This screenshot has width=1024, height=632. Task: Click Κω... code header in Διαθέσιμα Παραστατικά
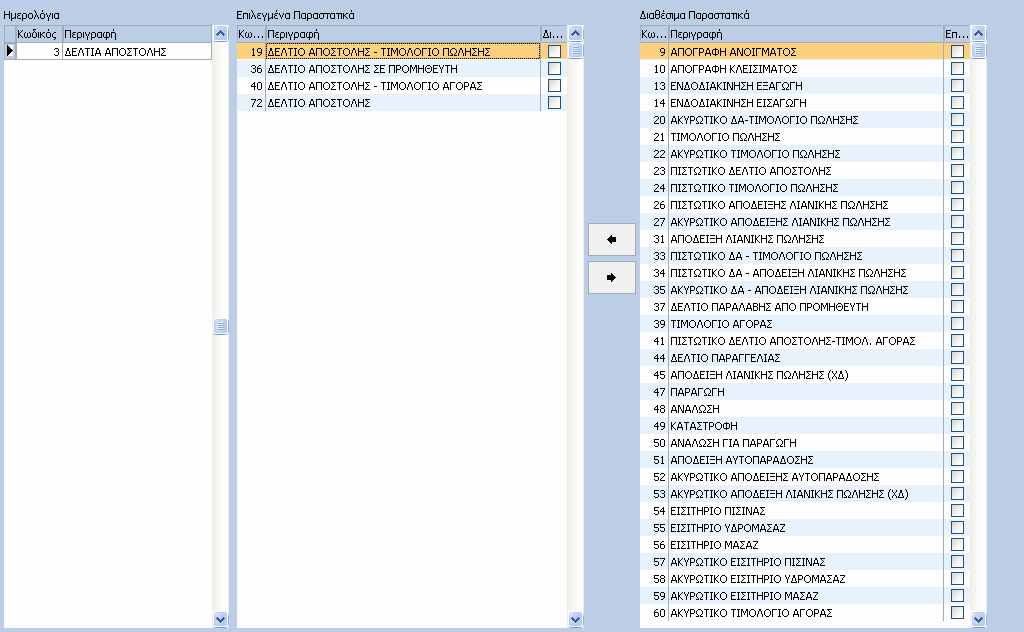(x=654, y=33)
